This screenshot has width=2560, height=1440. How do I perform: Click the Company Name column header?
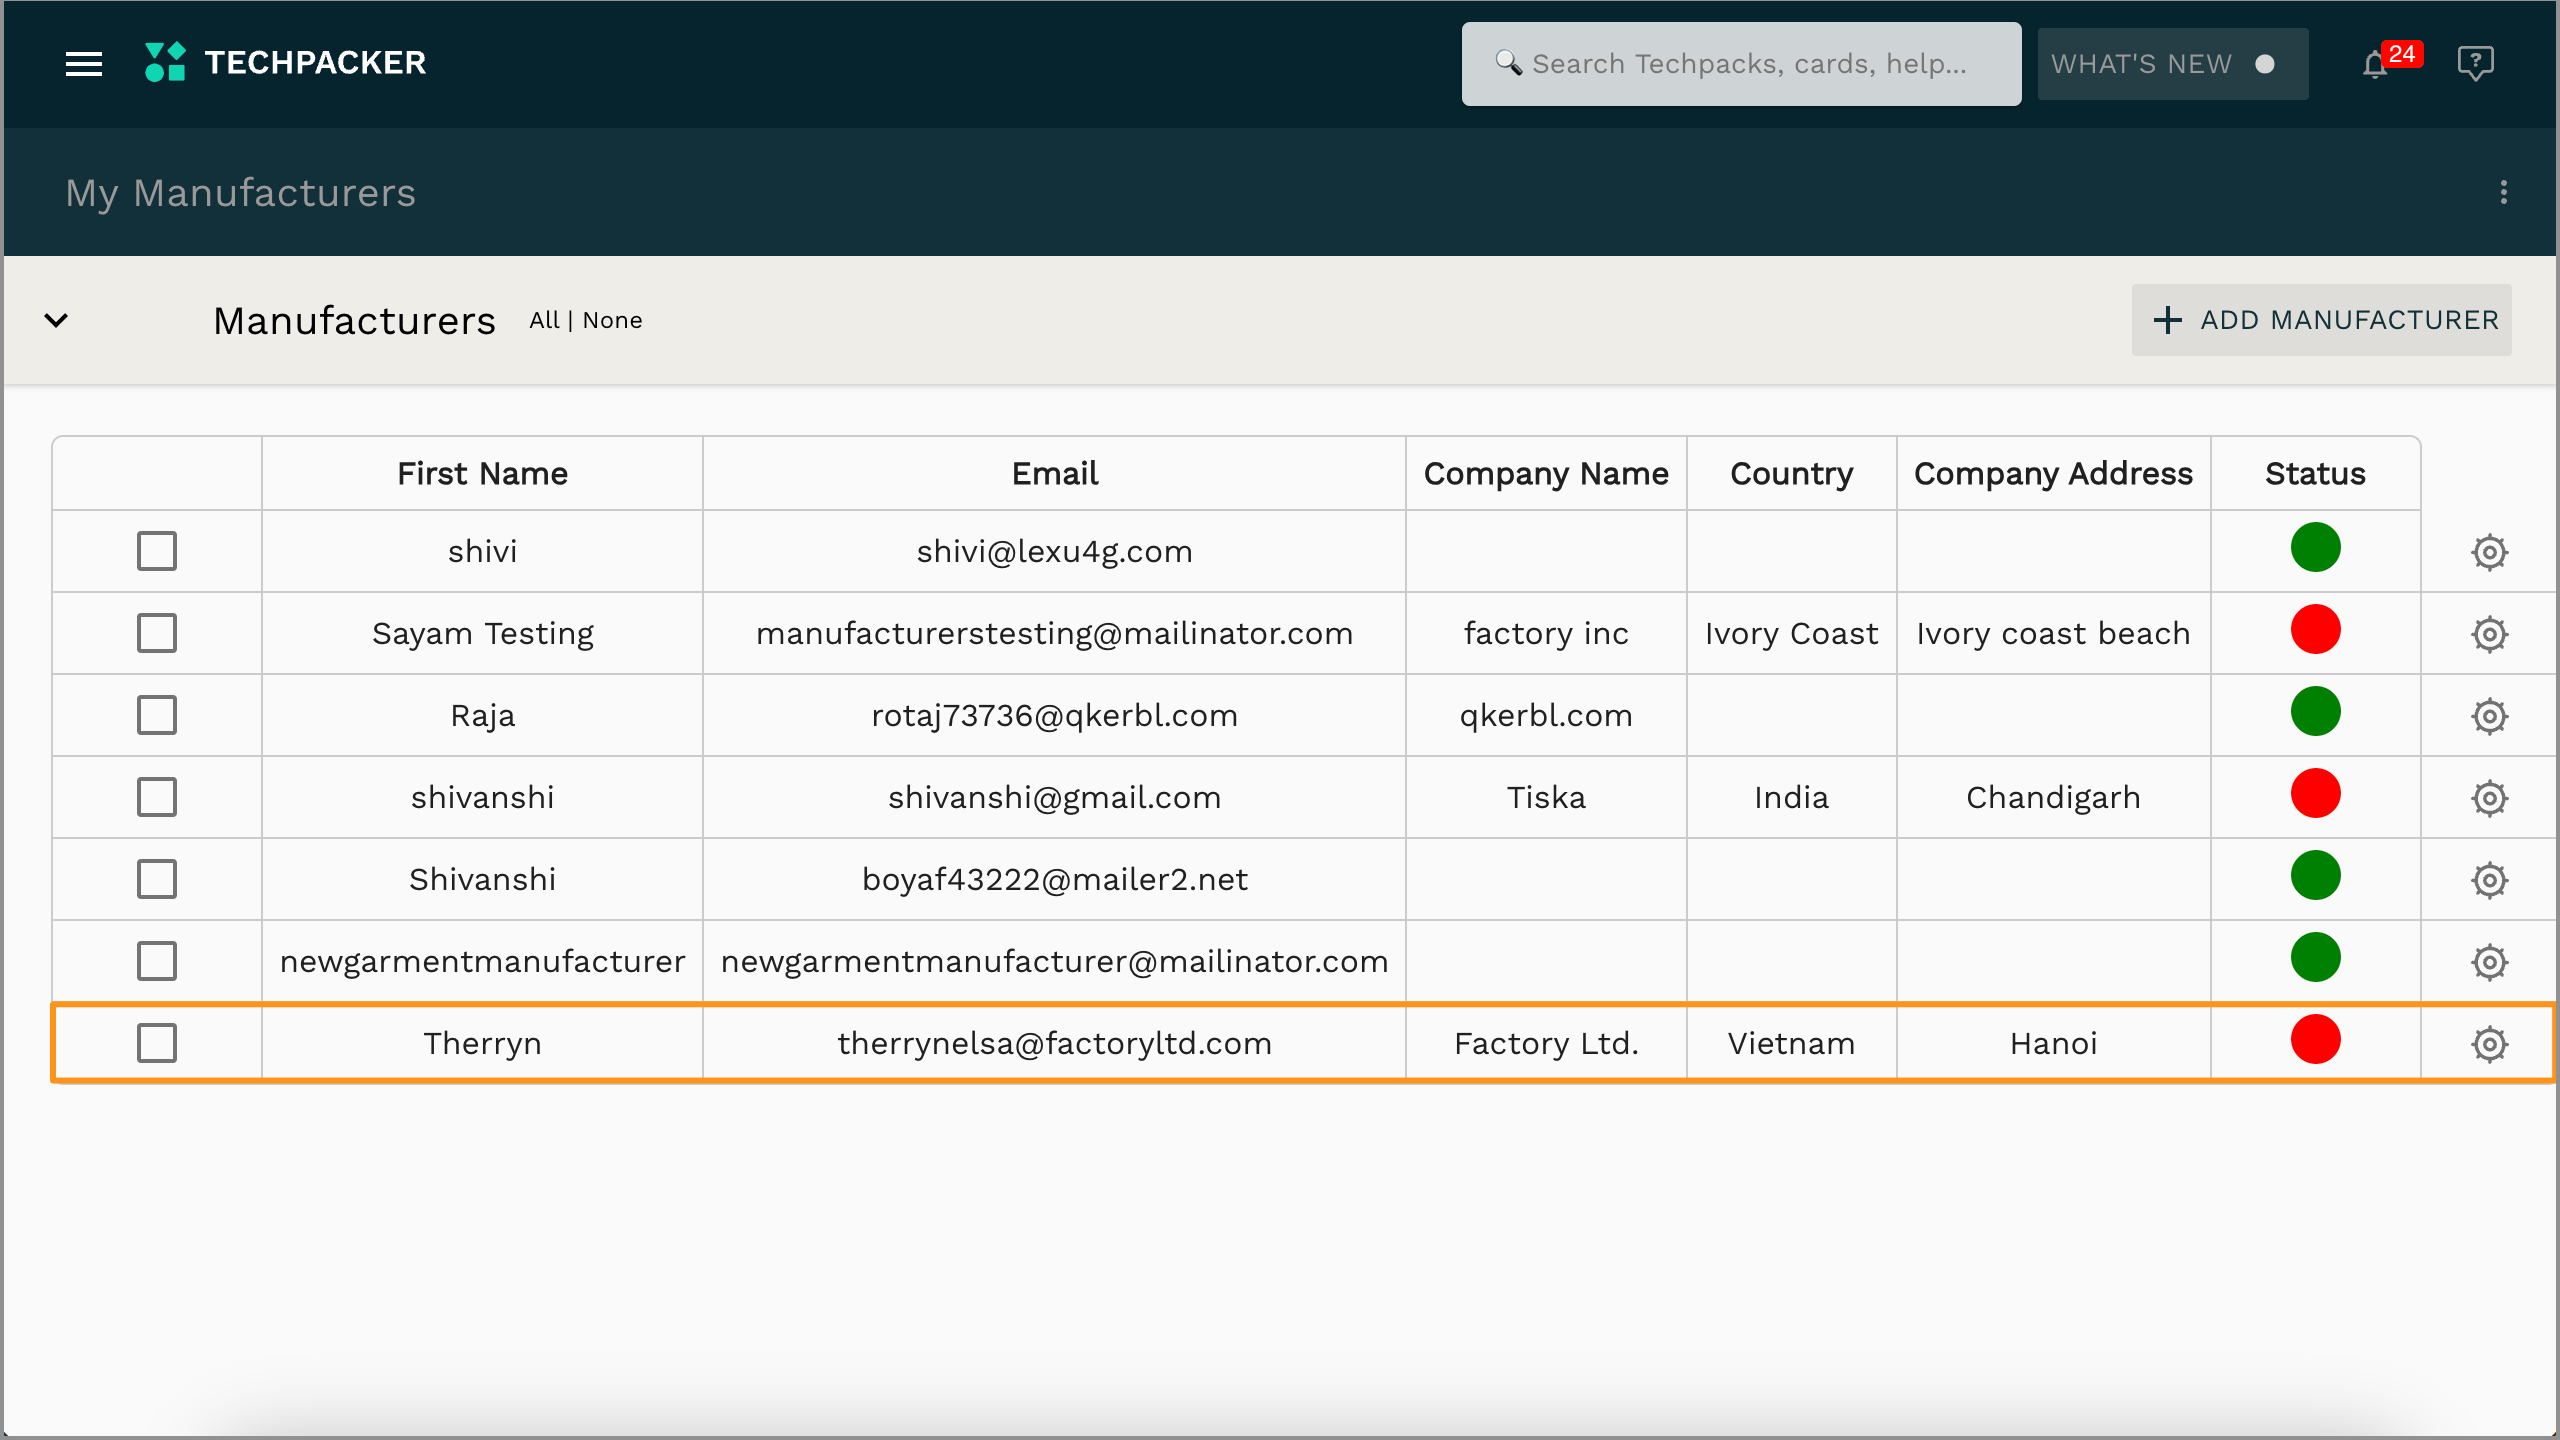pyautogui.click(x=1546, y=473)
